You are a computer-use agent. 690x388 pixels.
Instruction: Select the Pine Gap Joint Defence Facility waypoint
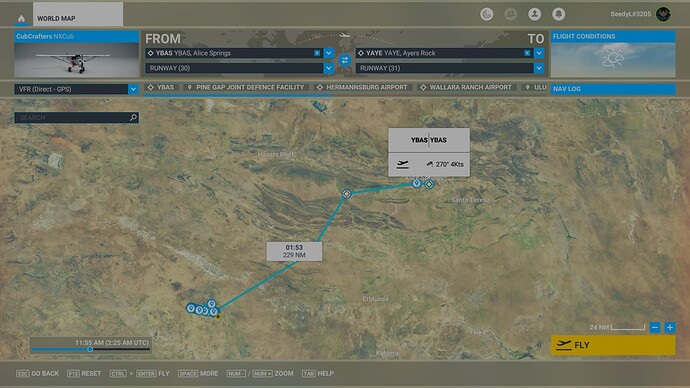coord(246,88)
